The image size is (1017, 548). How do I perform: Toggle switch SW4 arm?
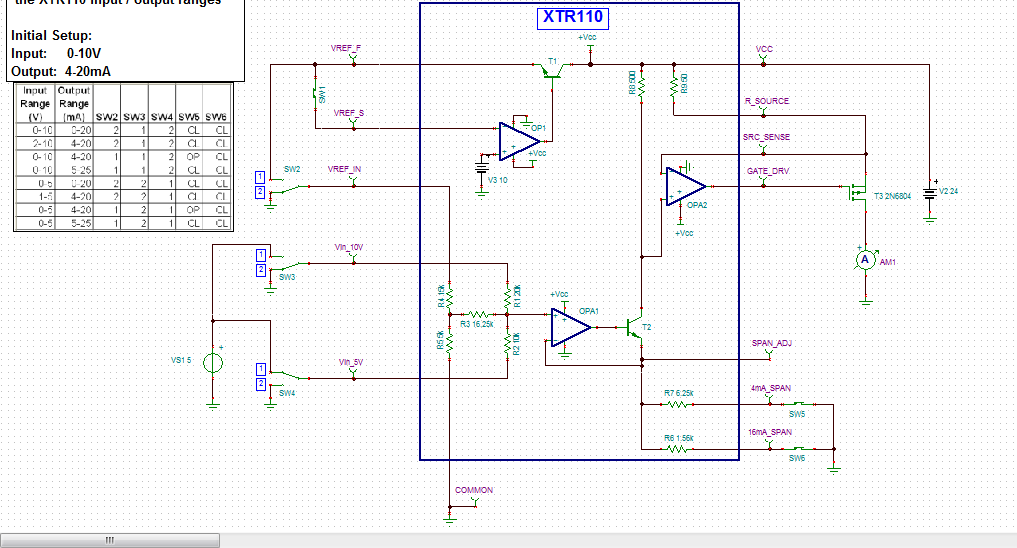tap(290, 377)
